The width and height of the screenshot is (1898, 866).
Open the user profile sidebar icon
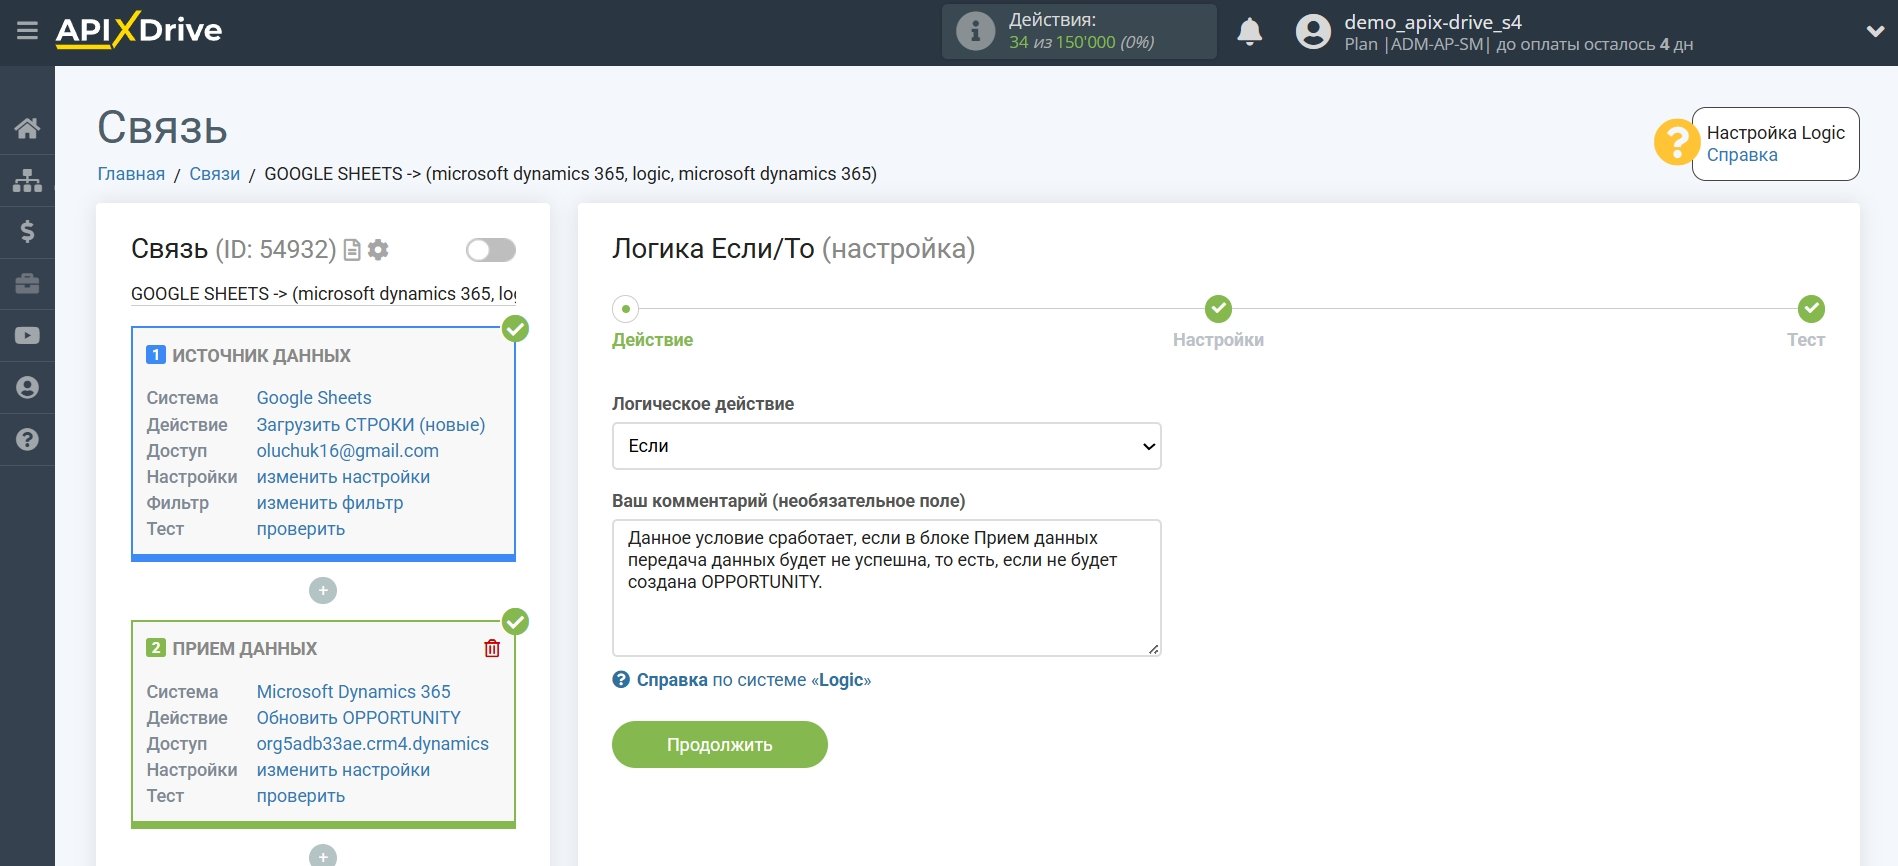click(x=27, y=388)
